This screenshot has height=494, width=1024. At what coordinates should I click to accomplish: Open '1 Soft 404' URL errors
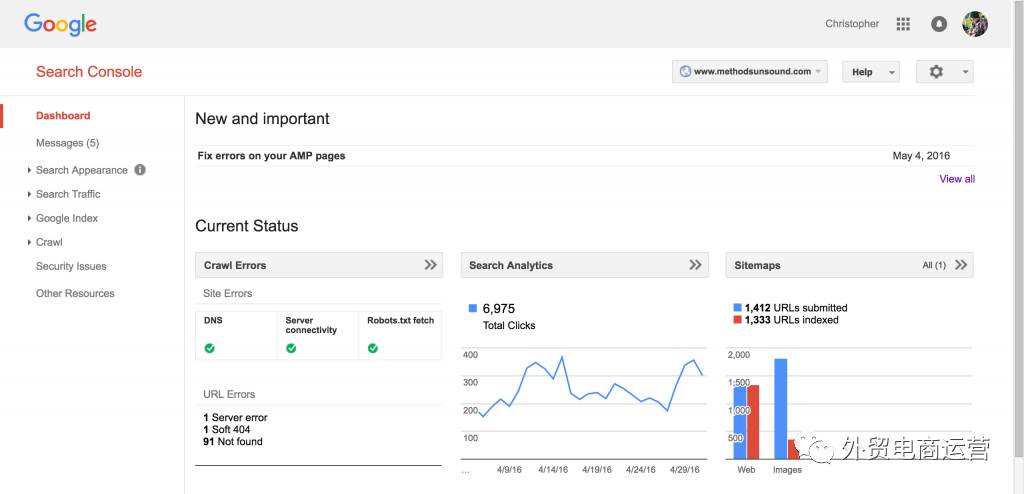pyautogui.click(x=227, y=429)
